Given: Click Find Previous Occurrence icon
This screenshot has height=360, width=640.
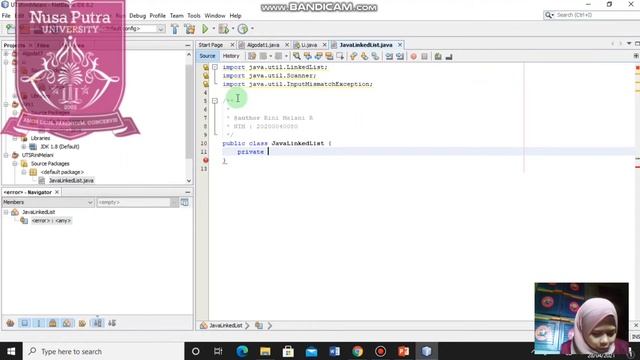Looking at the screenshot, I should pos(308,56).
